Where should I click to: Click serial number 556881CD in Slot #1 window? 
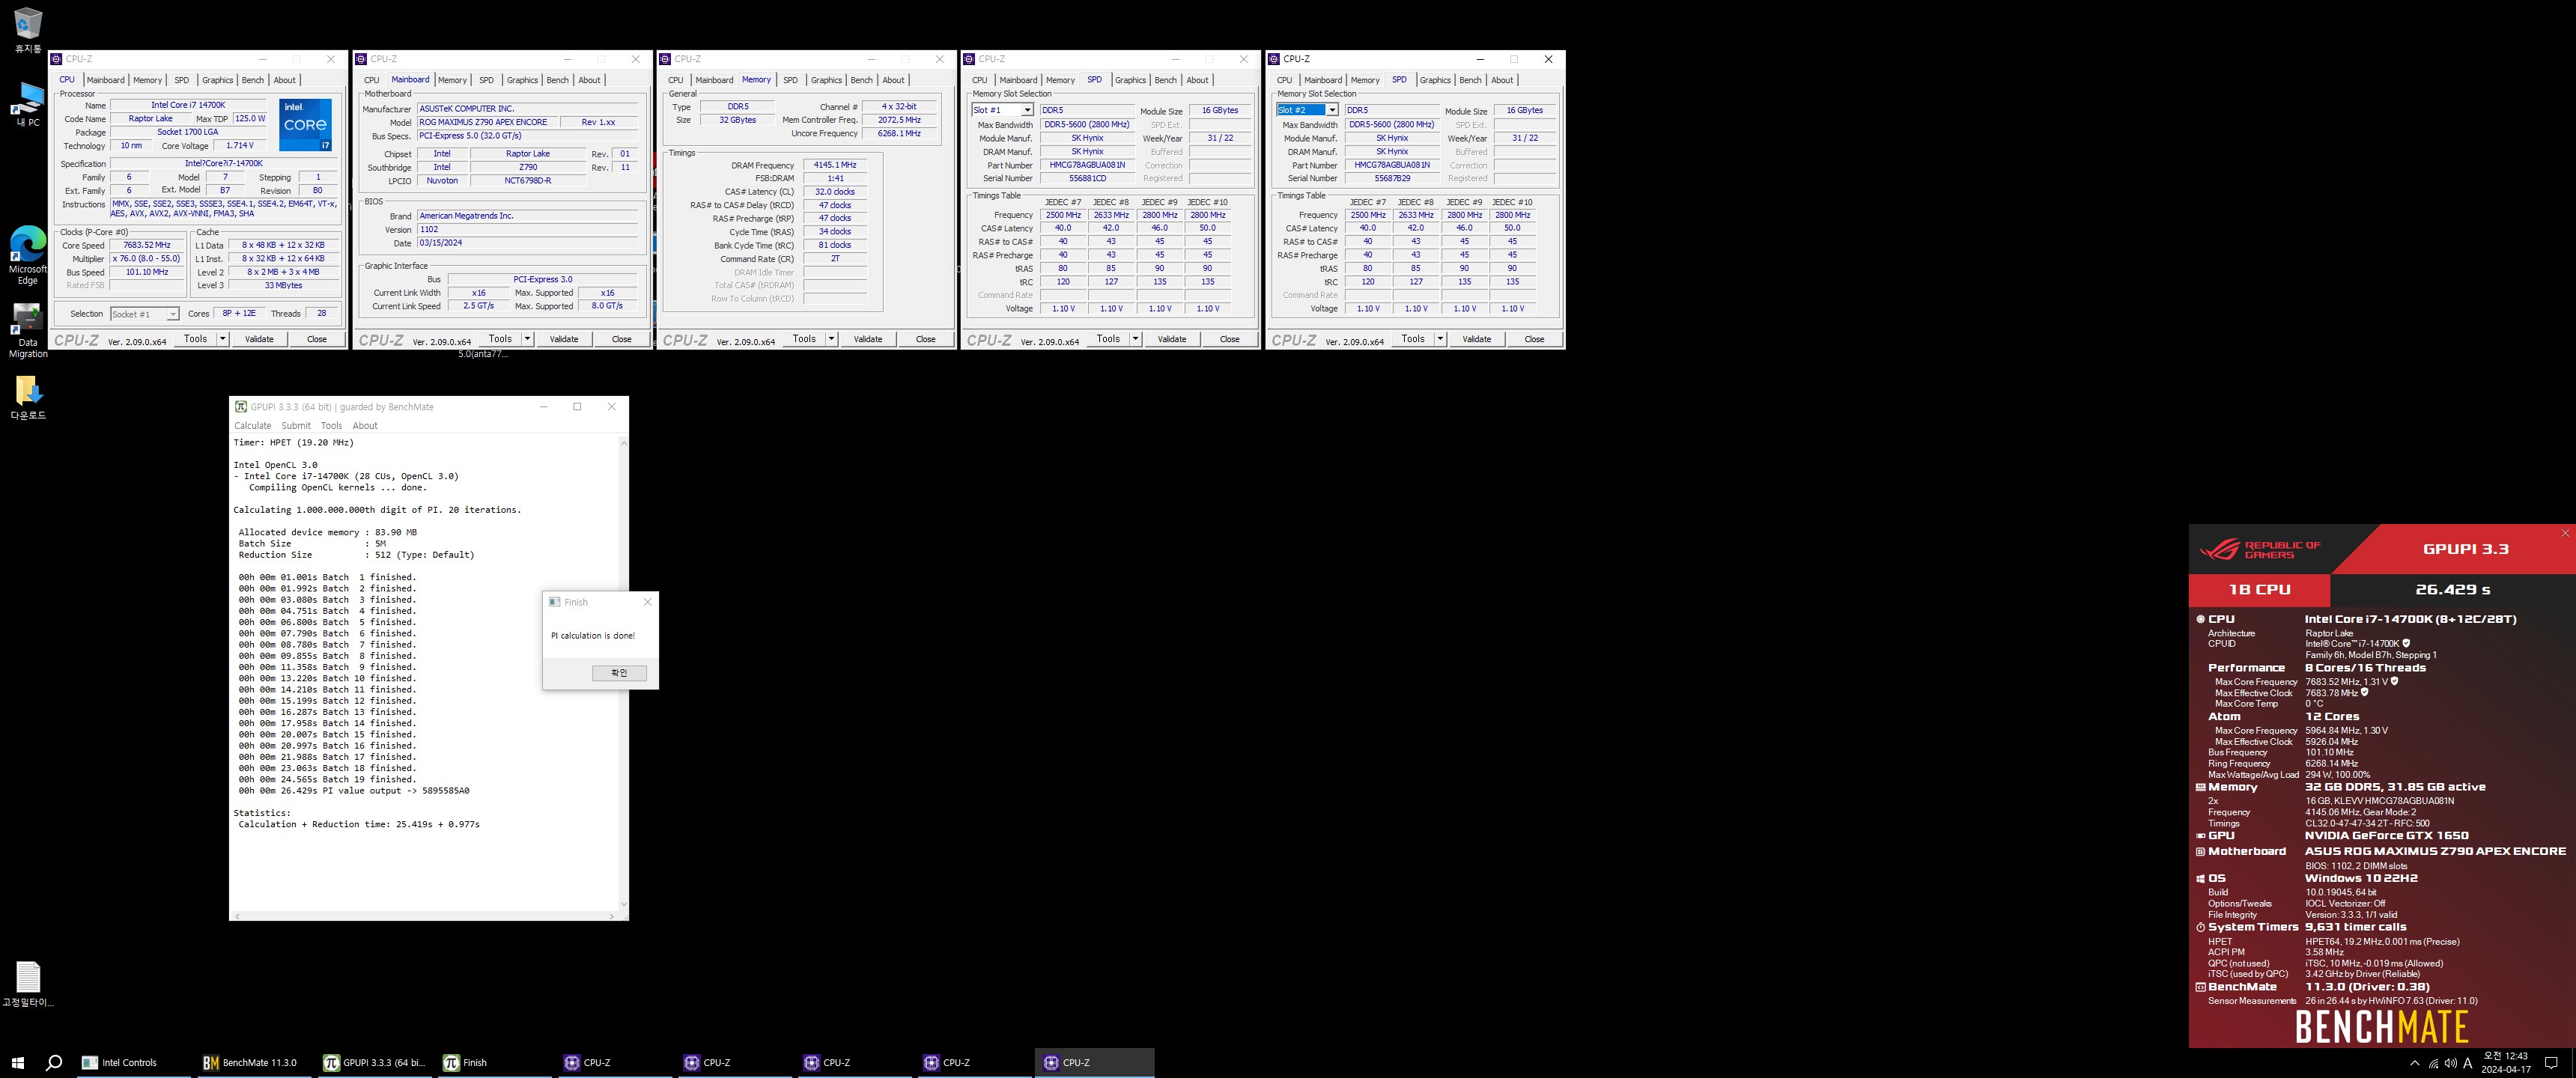(x=1088, y=178)
